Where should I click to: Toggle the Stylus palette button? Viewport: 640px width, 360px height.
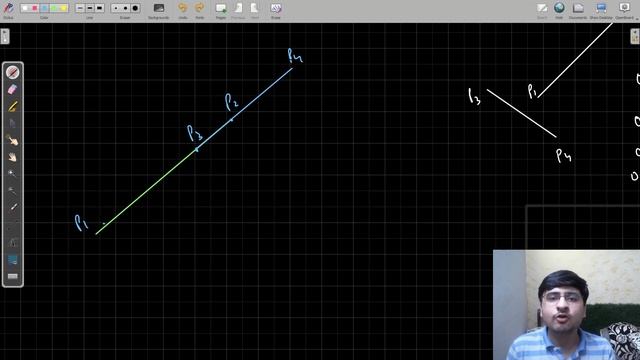click(x=8, y=10)
